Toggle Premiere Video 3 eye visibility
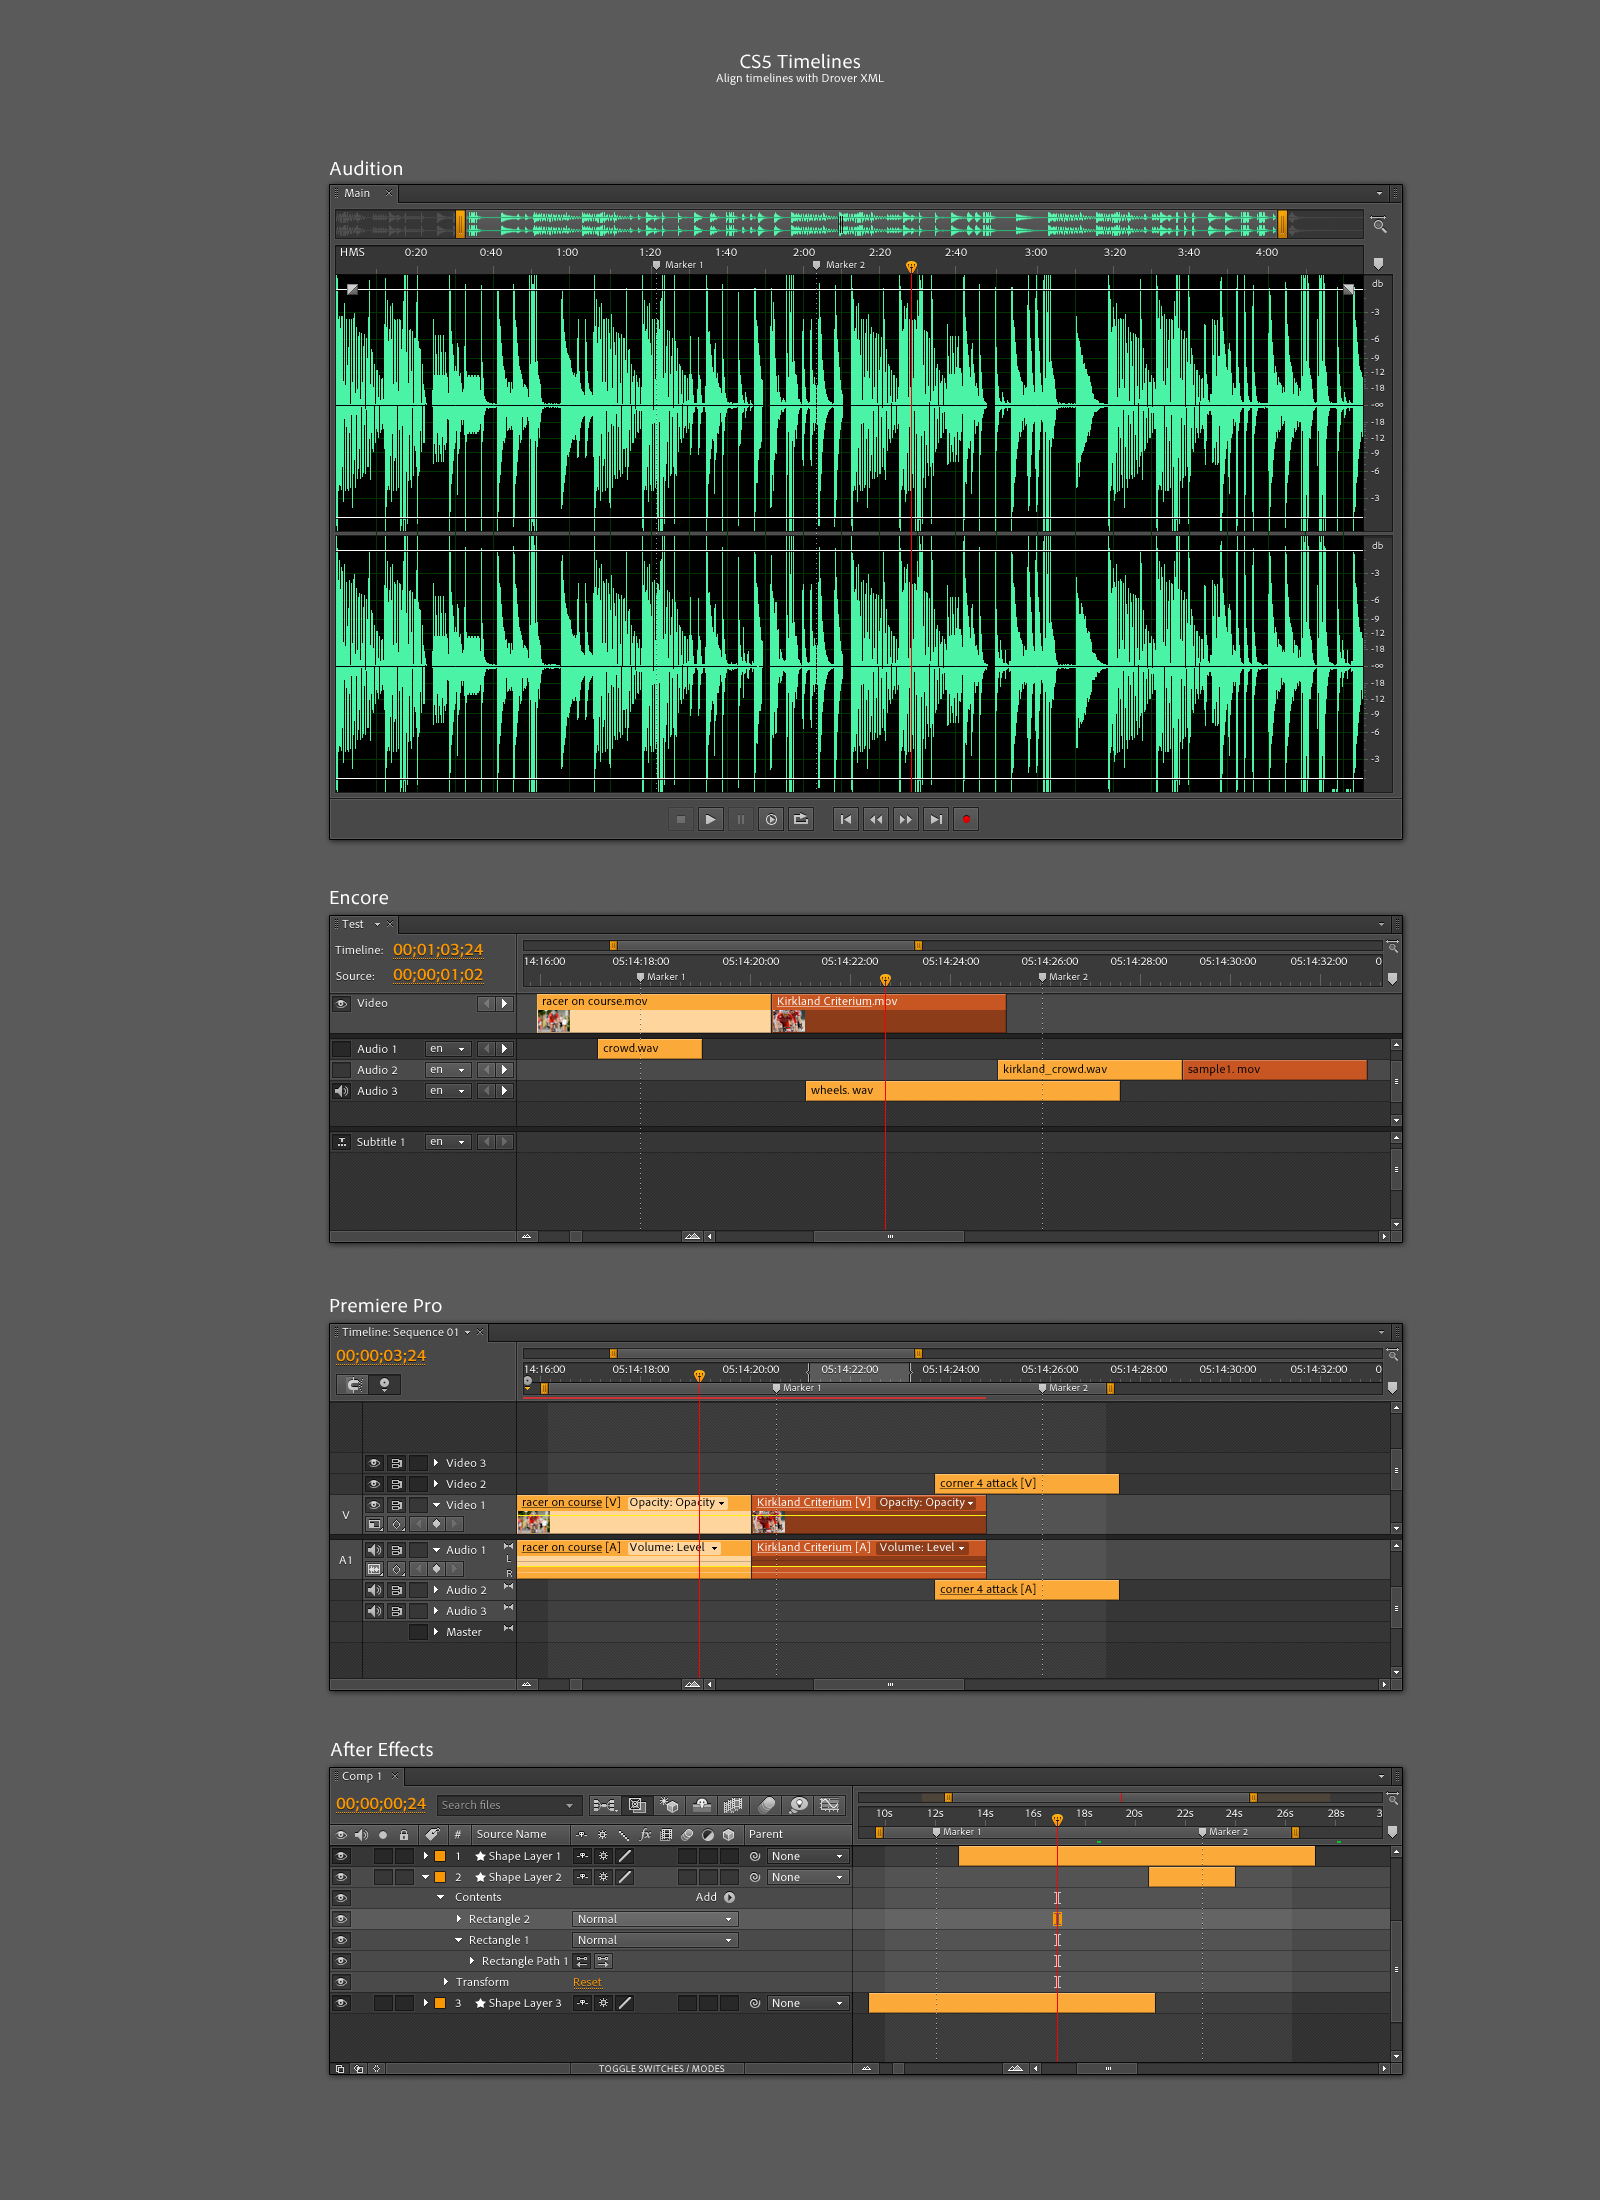This screenshot has height=2200, width=1600. pyautogui.click(x=374, y=1463)
